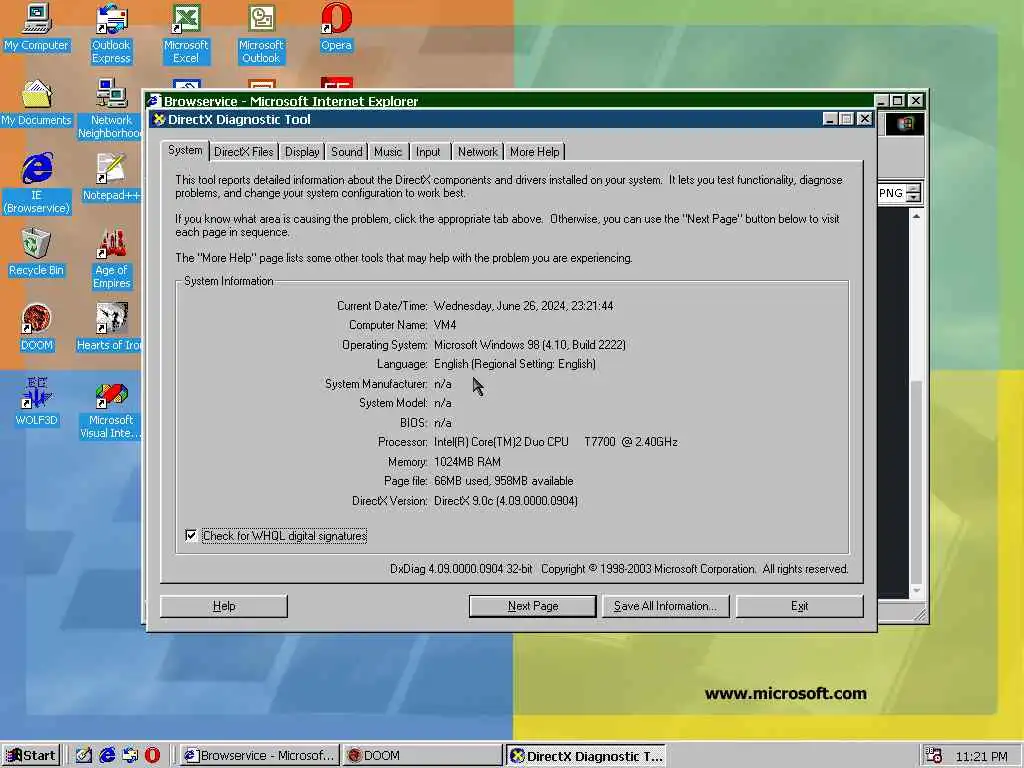The image size is (1024, 768).
Task: Open the Start menu
Action: (31, 756)
